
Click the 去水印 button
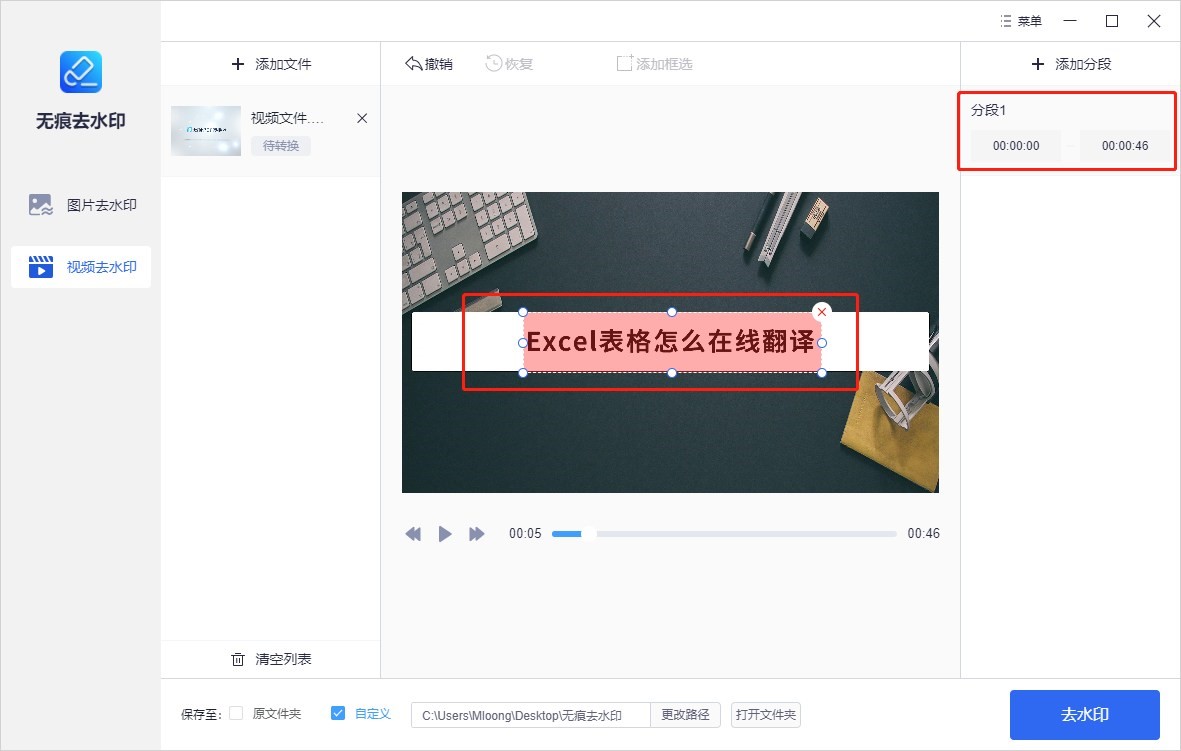coord(1084,715)
